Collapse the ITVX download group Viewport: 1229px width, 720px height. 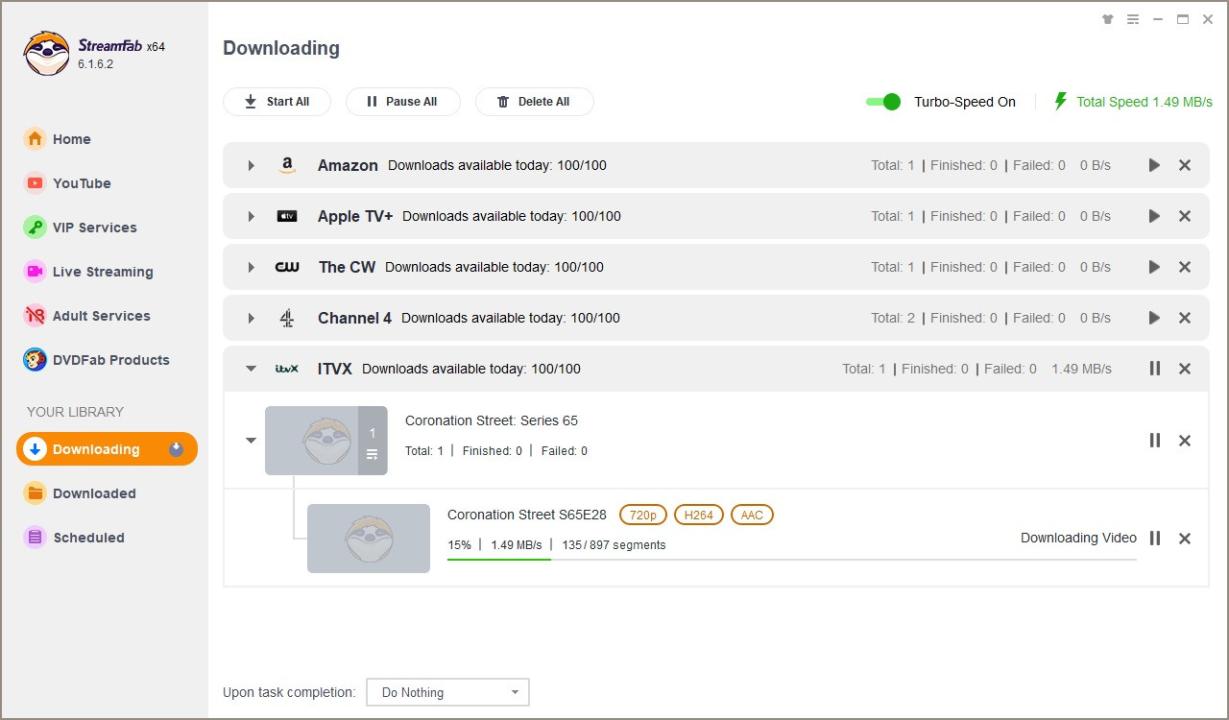(x=251, y=369)
